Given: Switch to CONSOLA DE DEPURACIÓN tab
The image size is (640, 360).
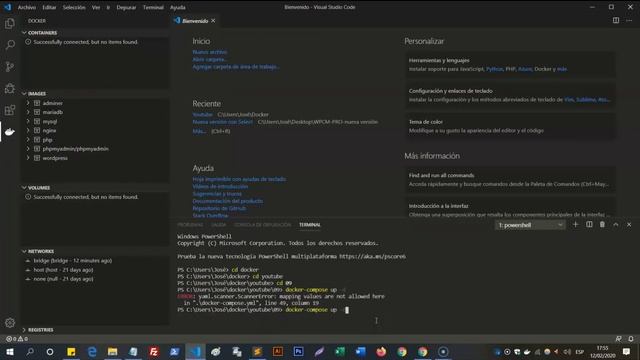Looking at the screenshot, I should [262, 225].
